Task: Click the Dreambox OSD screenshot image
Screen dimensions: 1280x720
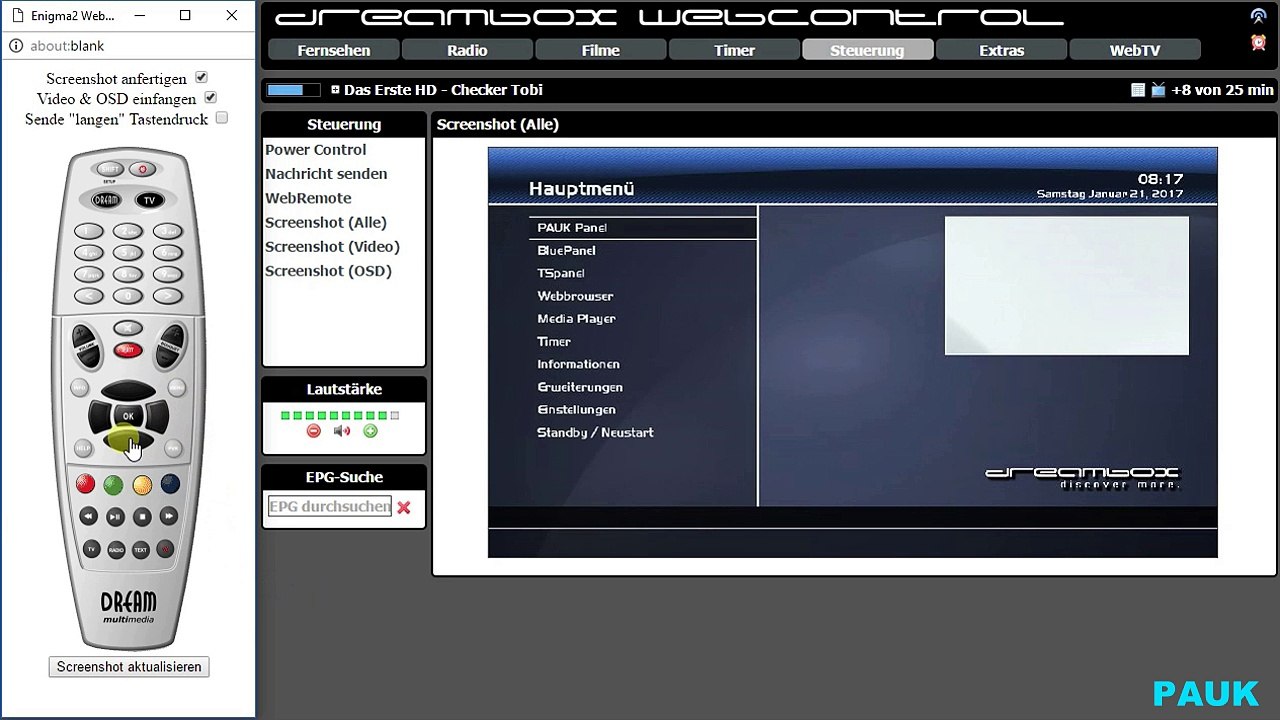Action: click(x=852, y=353)
